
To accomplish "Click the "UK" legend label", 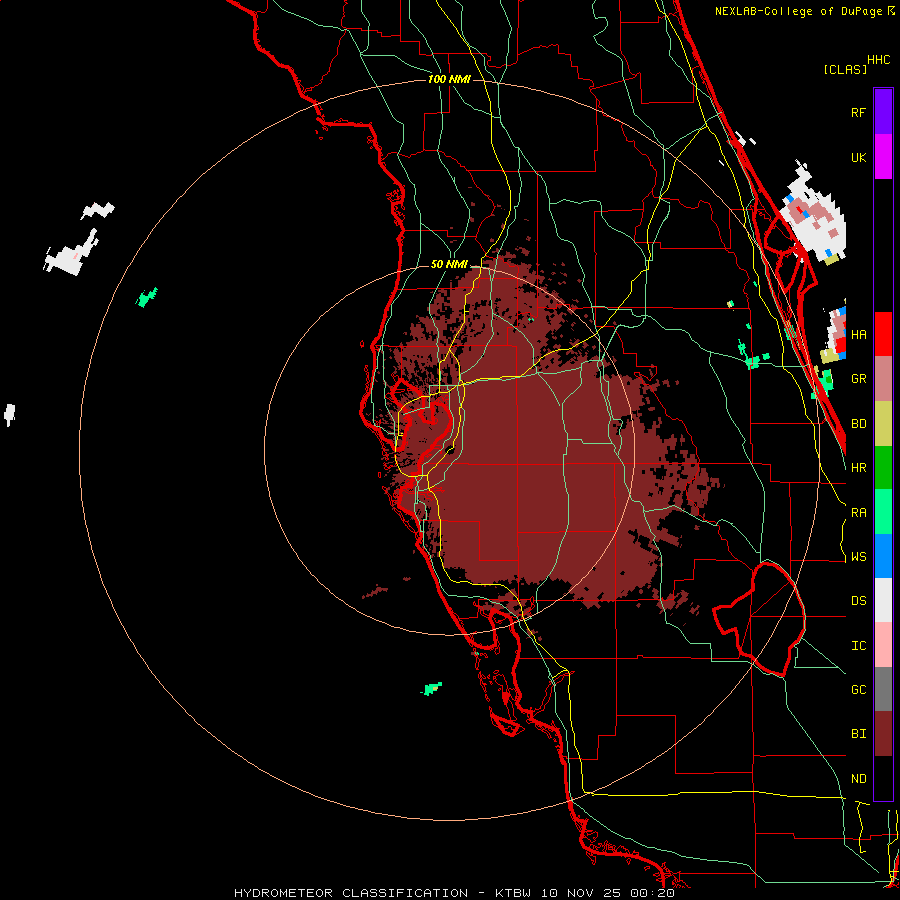I will (858, 157).
